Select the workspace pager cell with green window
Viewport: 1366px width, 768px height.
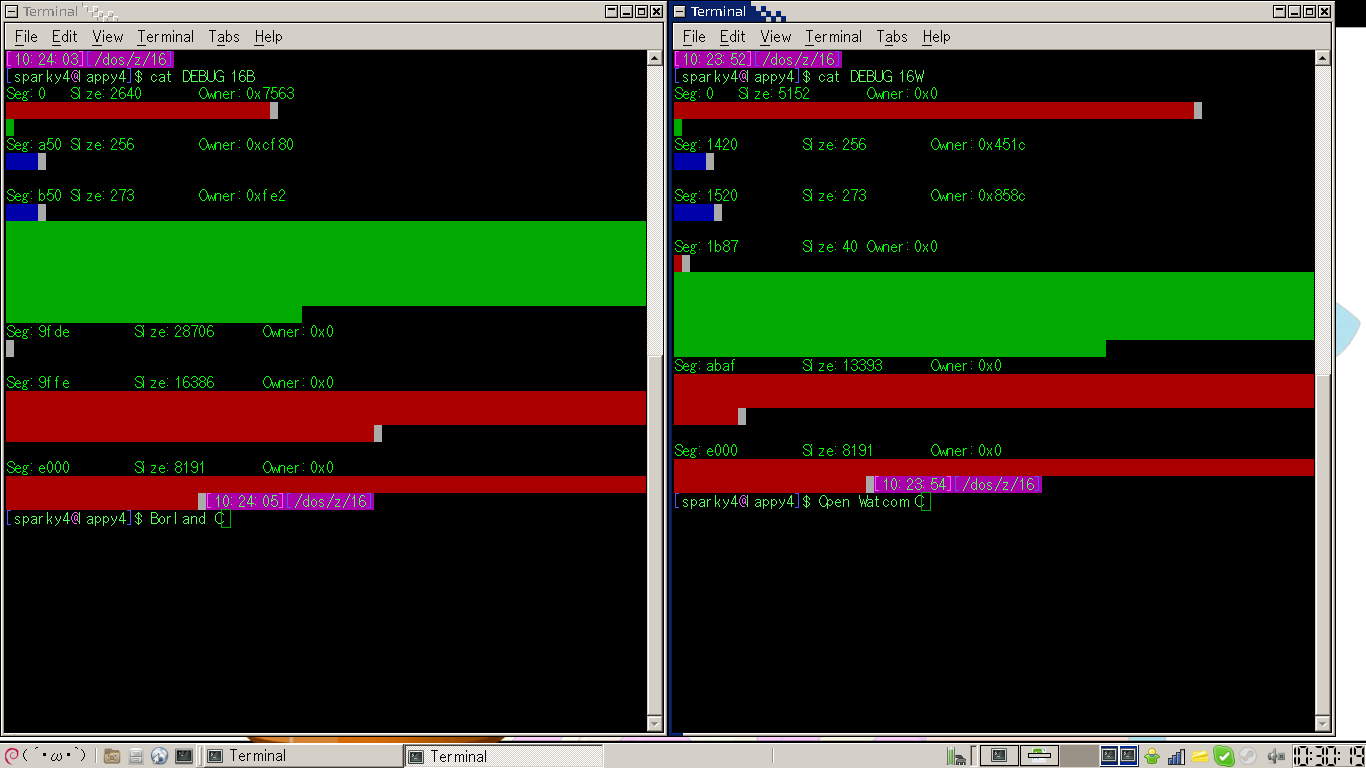pyautogui.click(x=1039, y=755)
